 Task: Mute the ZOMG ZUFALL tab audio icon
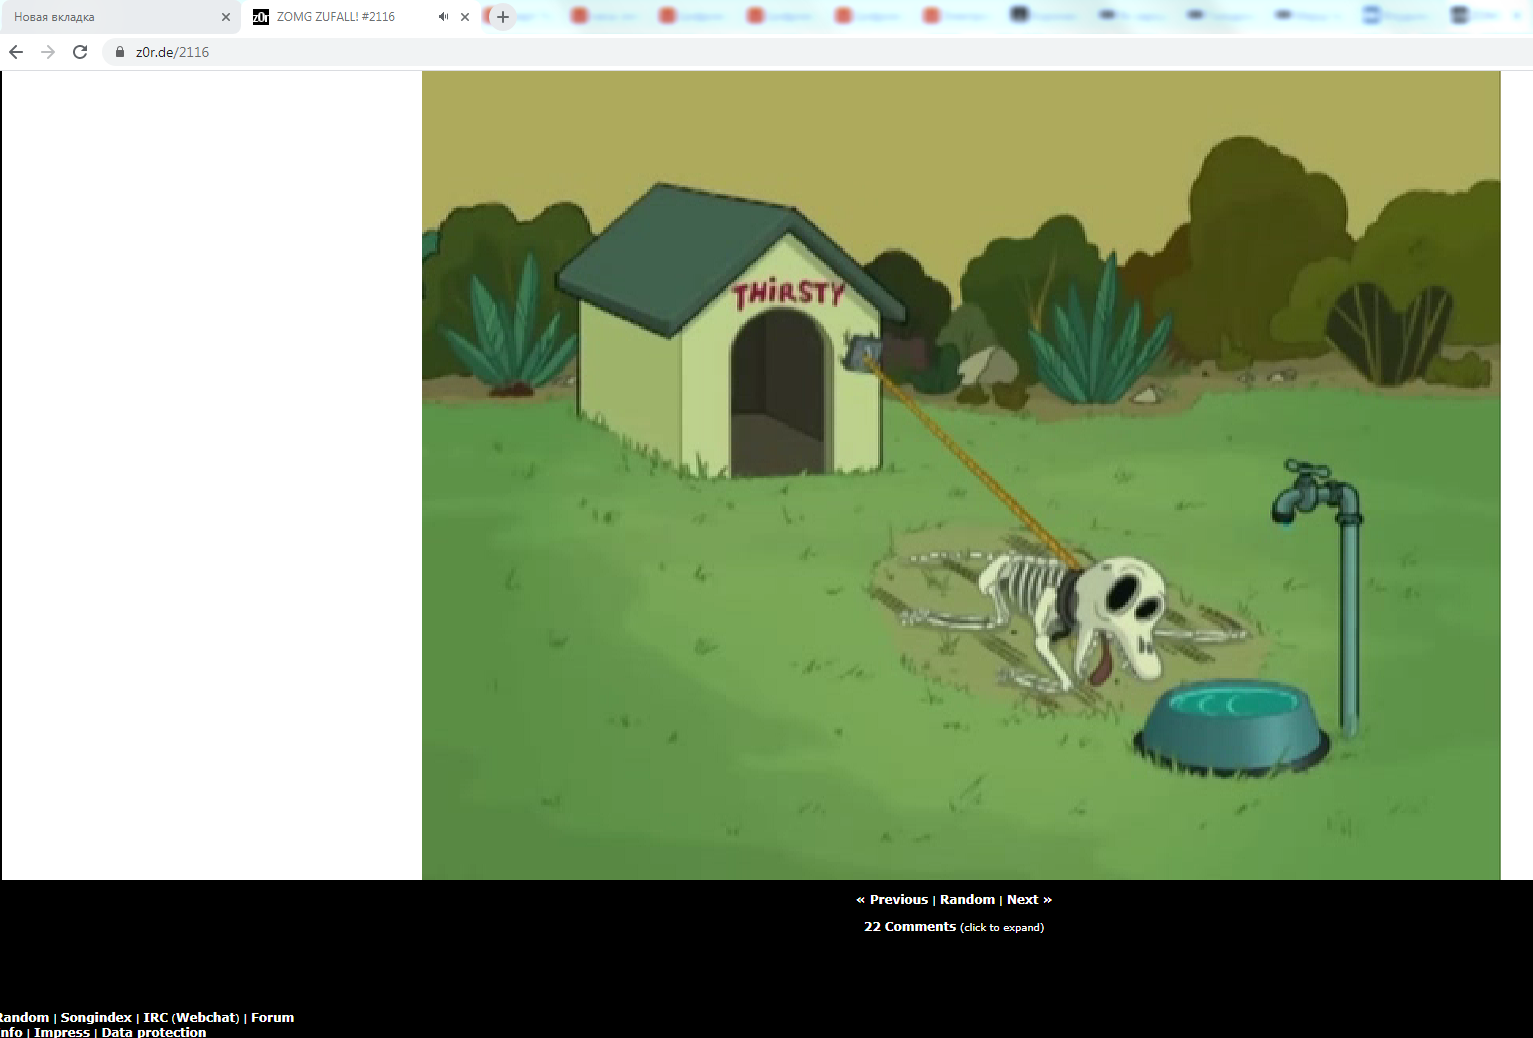click(443, 17)
